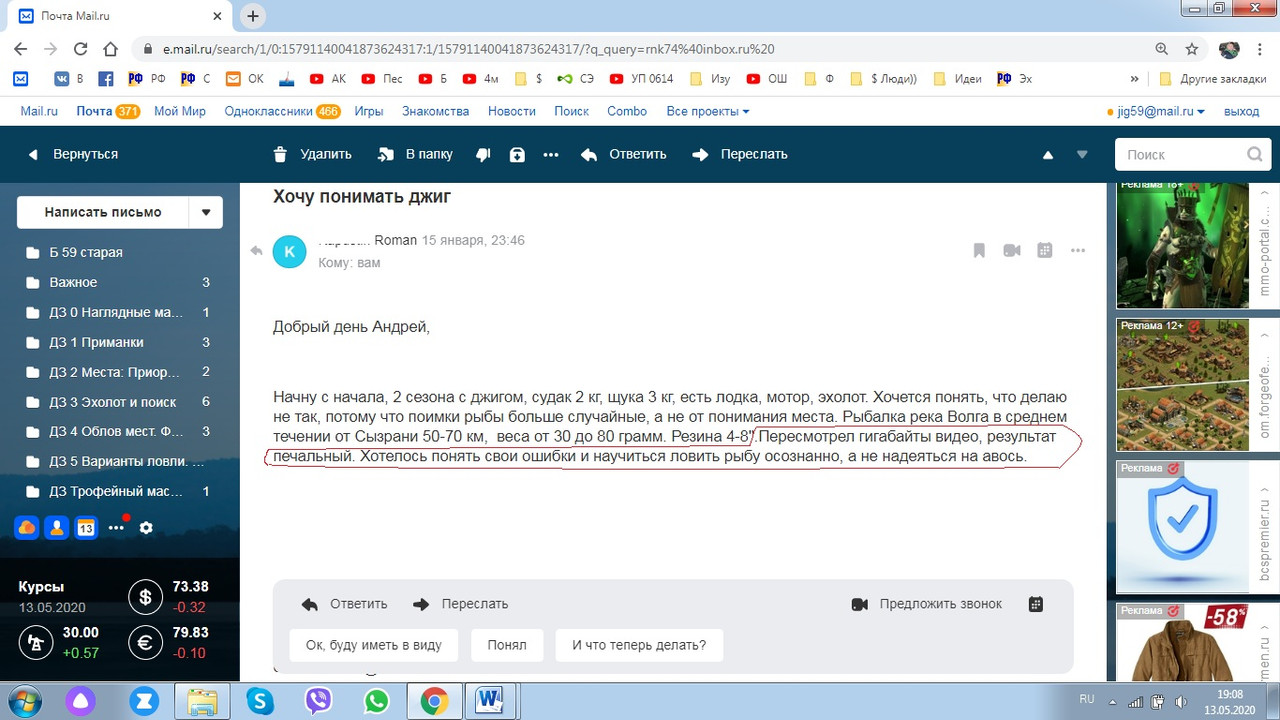Open more actions with the toolbar ellipsis icon

(x=553, y=154)
